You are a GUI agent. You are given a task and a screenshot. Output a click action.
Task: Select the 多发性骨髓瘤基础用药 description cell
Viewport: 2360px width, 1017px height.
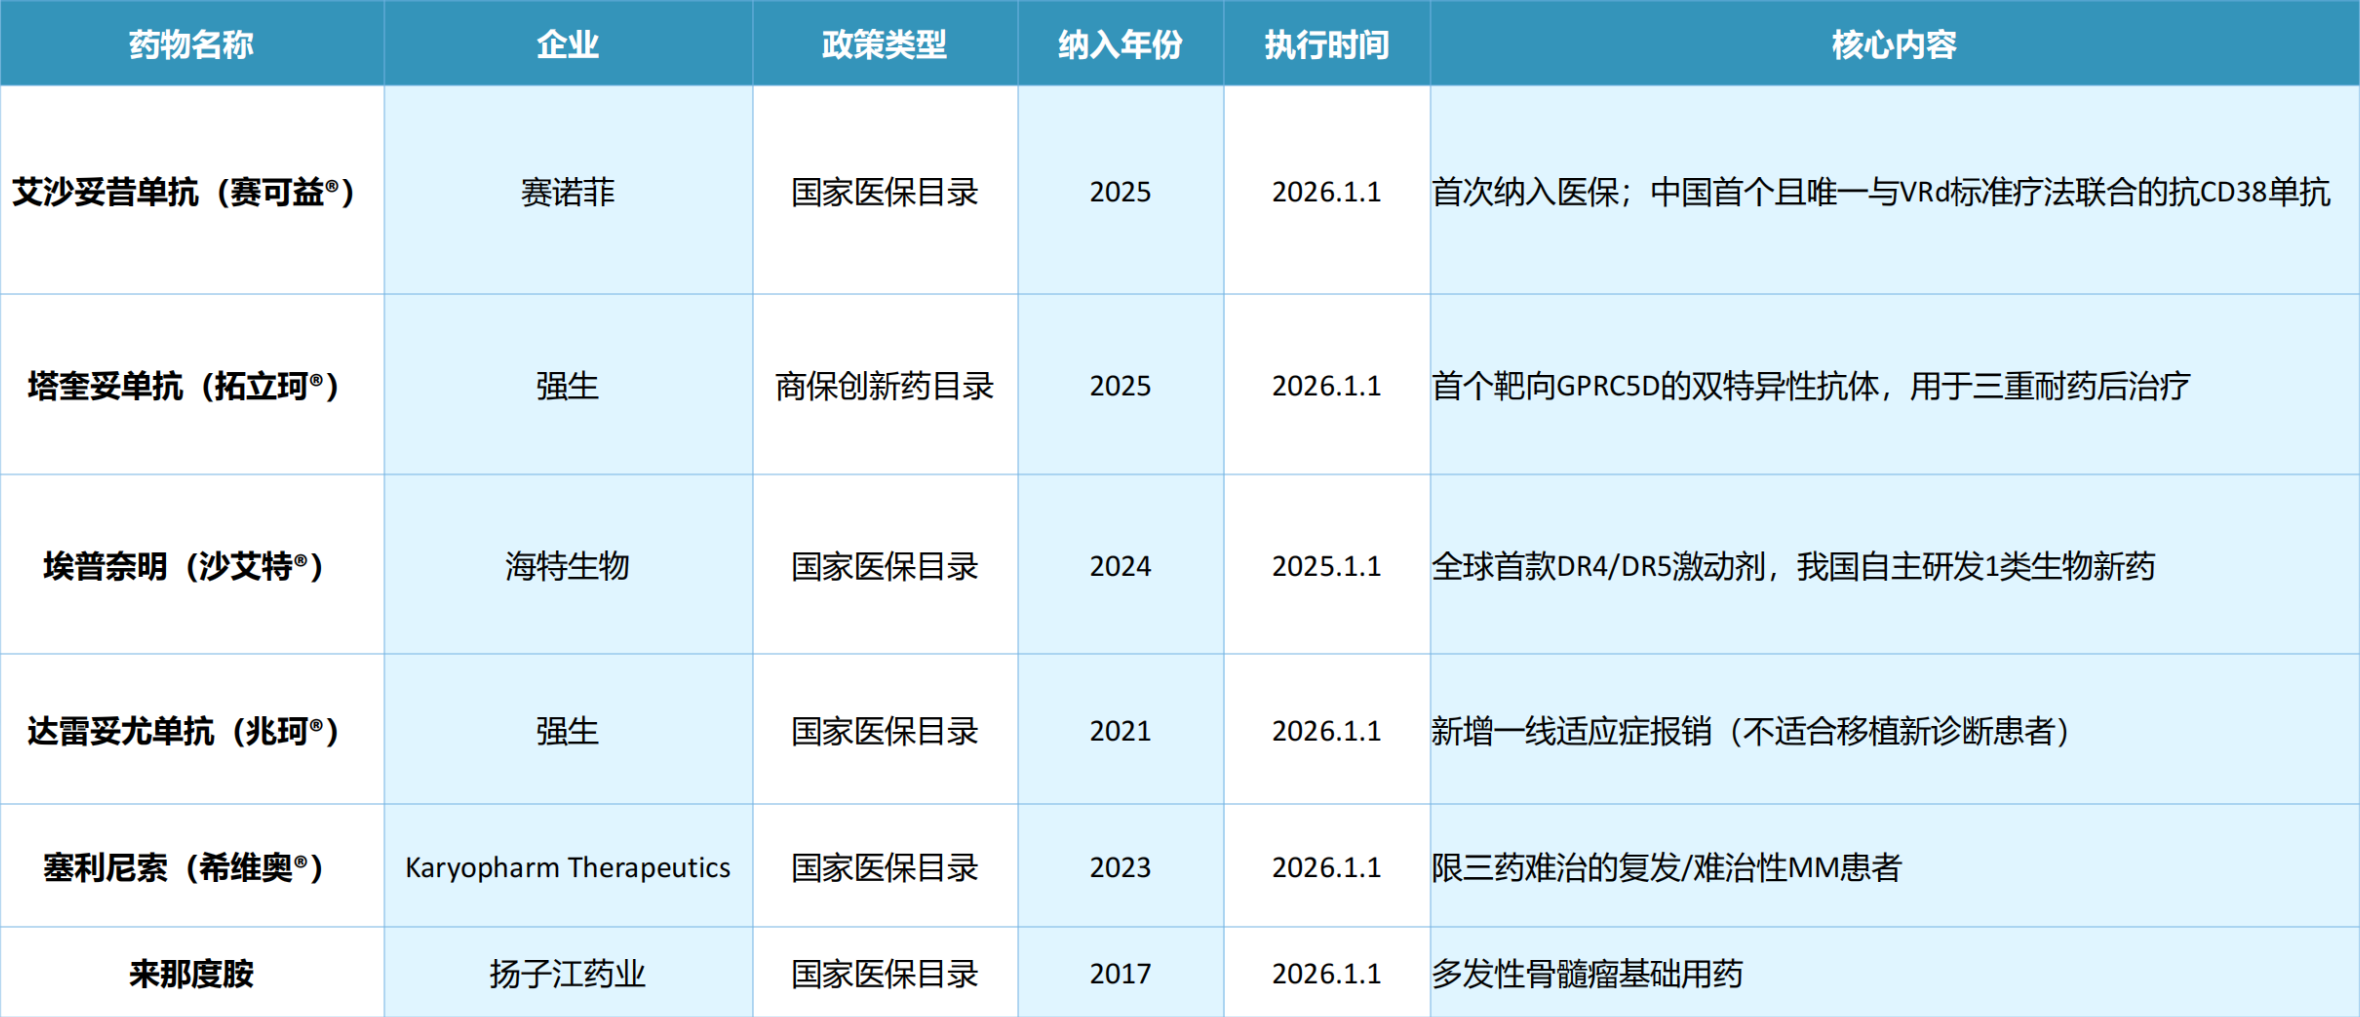point(1895,973)
